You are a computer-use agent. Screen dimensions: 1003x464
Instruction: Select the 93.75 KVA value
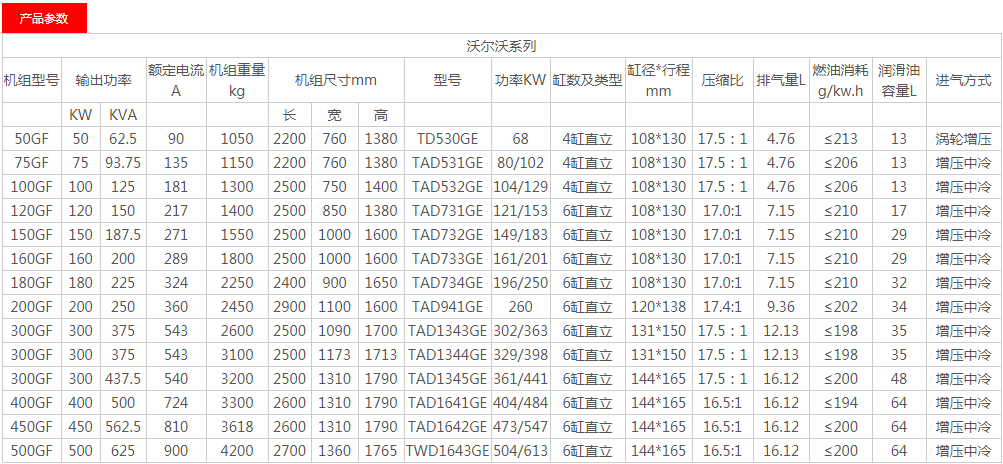point(123,163)
